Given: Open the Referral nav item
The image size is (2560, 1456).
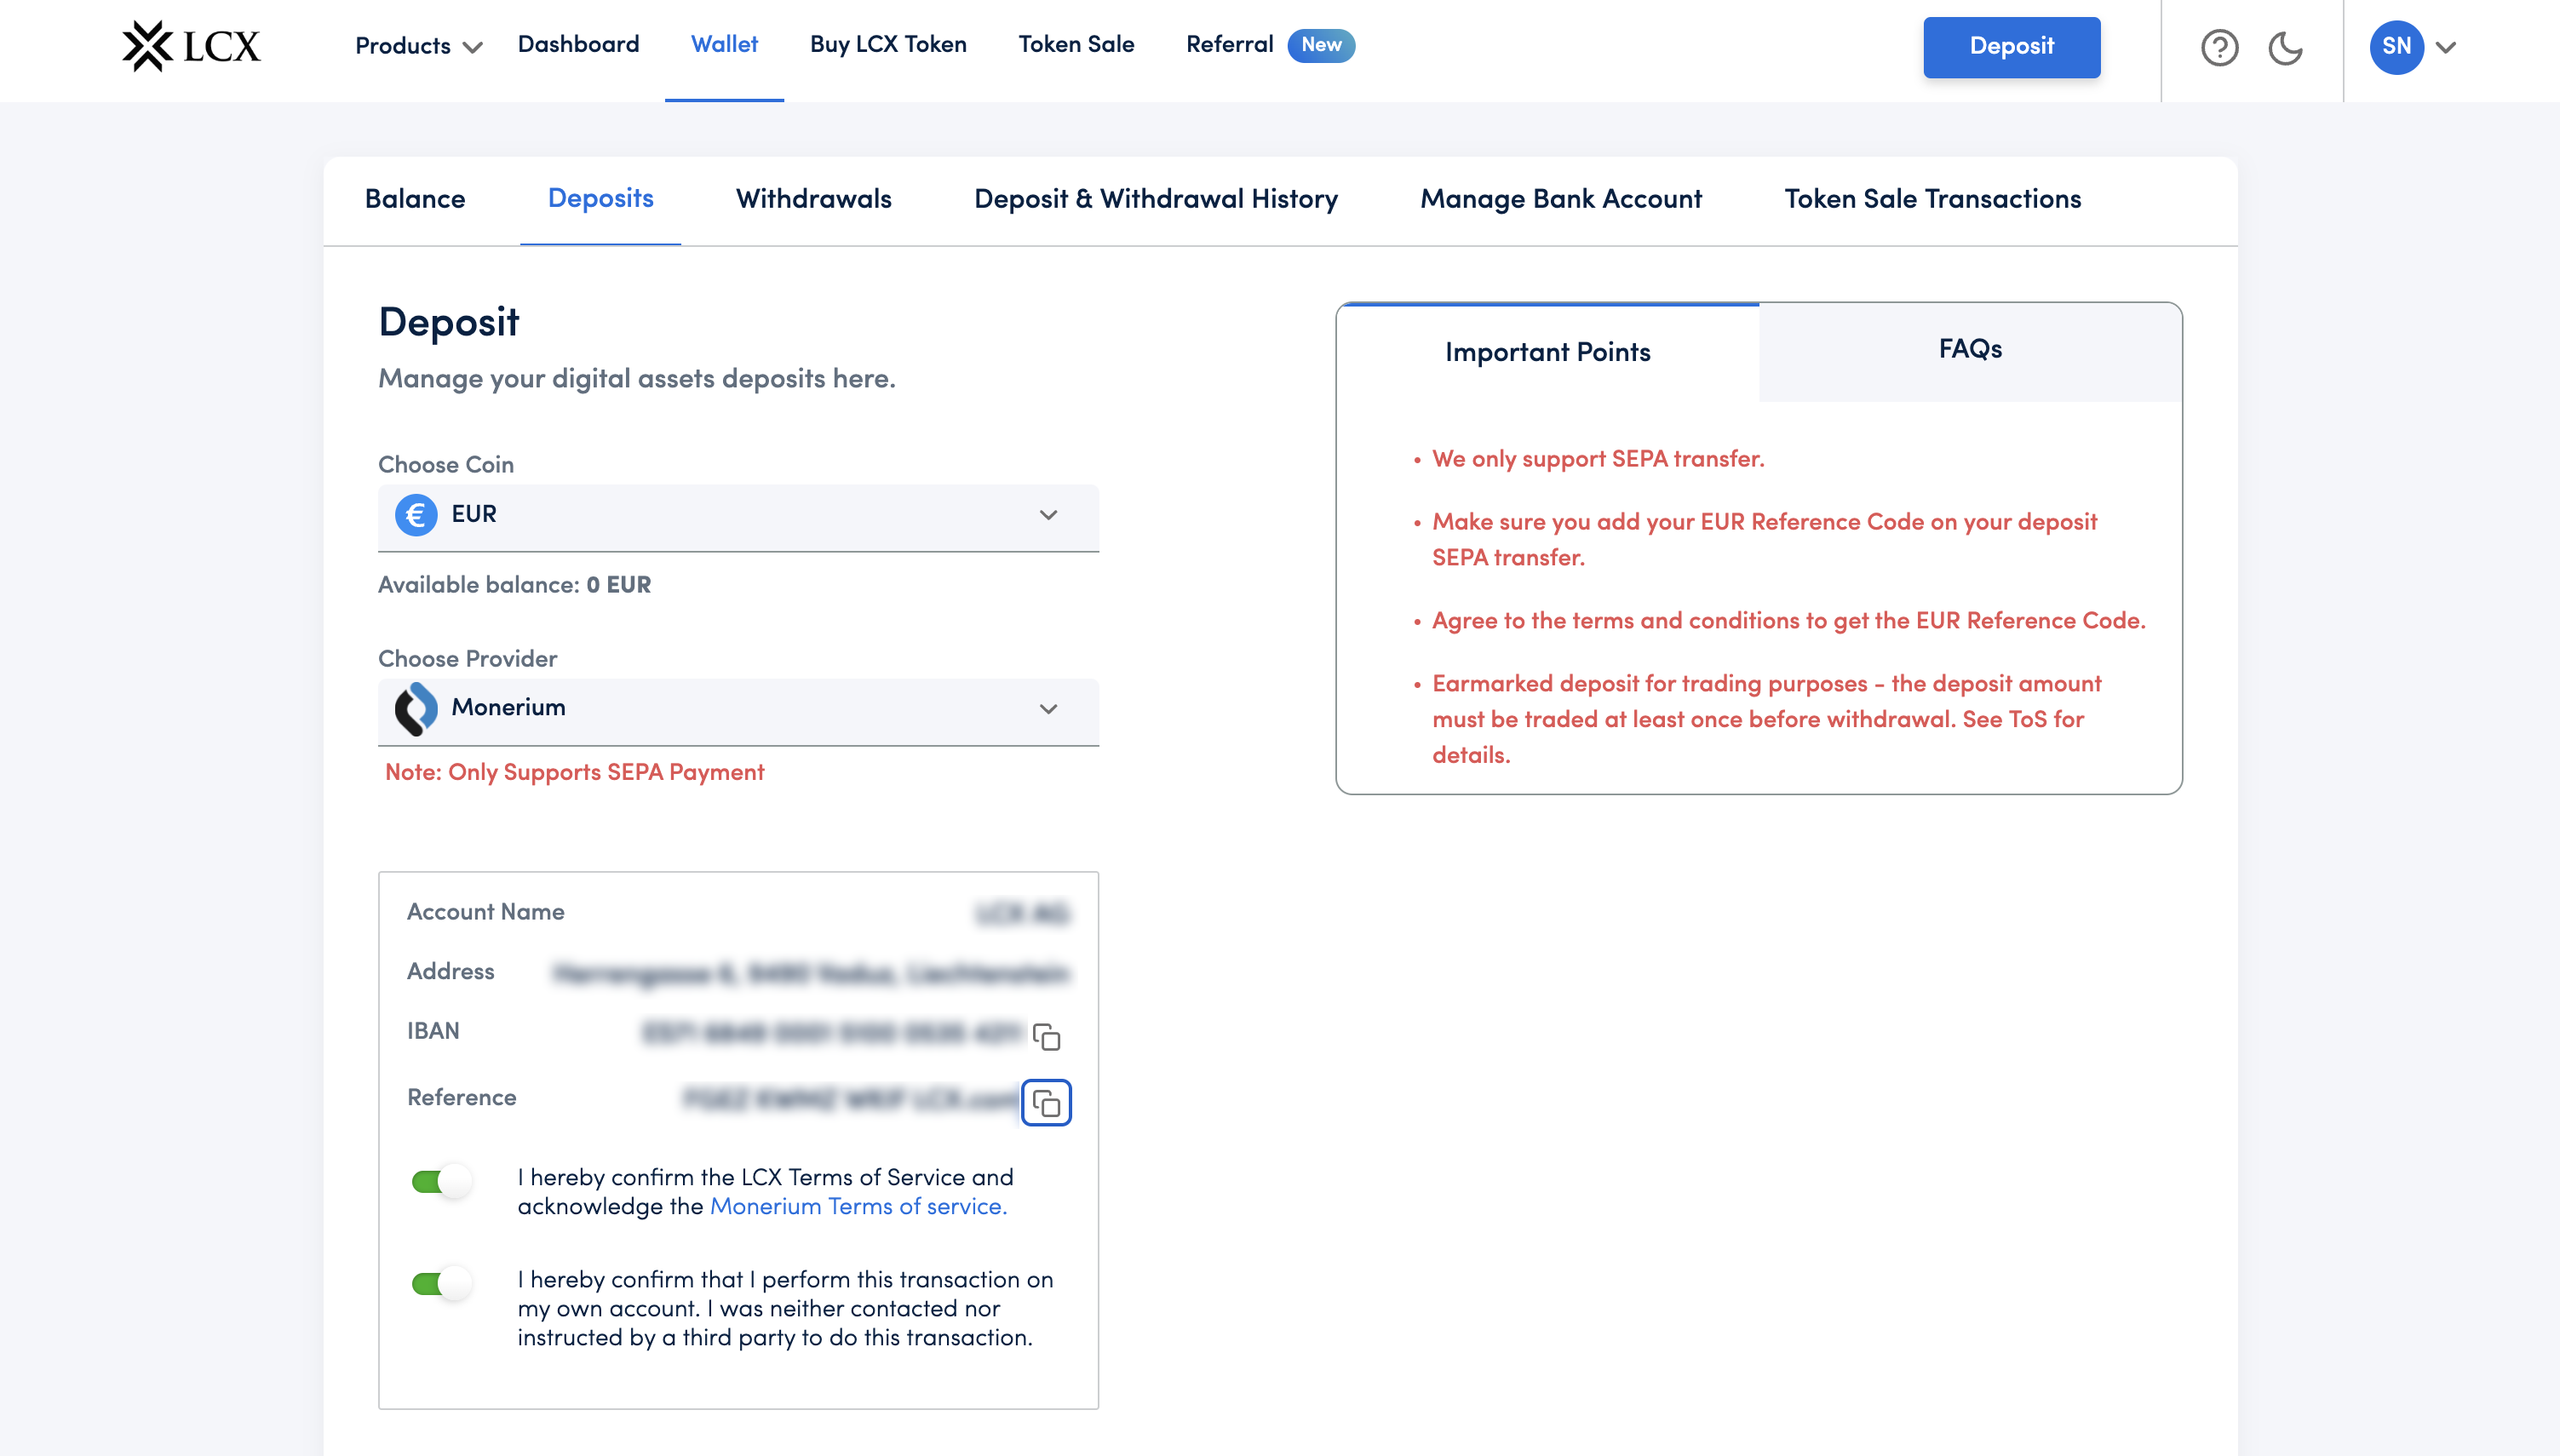Looking at the screenshot, I should [x=1230, y=45].
